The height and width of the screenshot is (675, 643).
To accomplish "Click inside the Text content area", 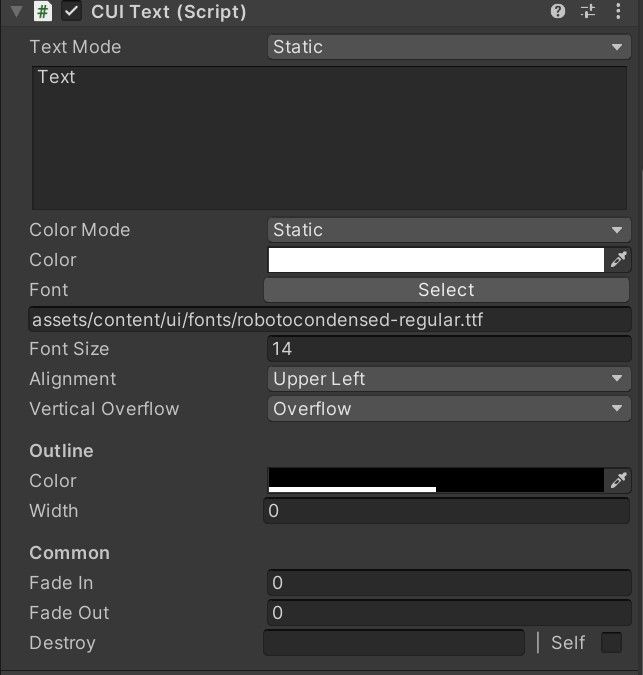I will click(329, 138).
